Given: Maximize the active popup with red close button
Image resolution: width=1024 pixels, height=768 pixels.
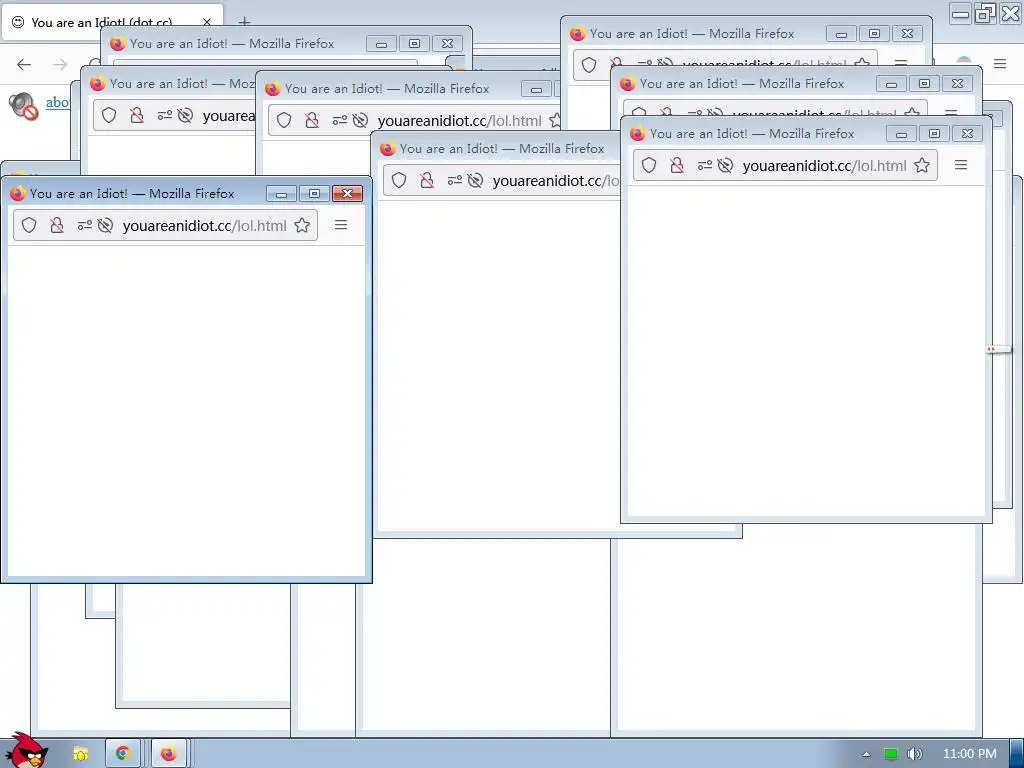Looking at the screenshot, I should 314,193.
